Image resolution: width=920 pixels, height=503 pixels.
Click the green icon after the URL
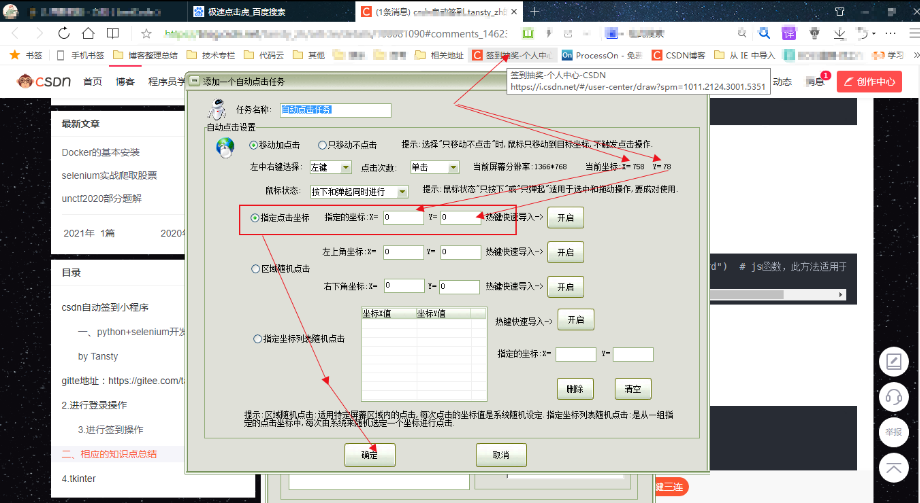(x=528, y=33)
